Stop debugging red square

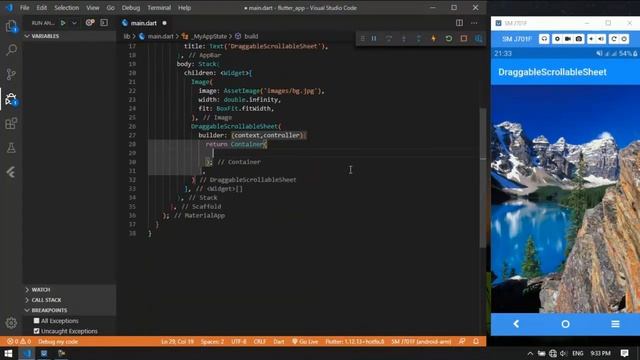(x=464, y=39)
